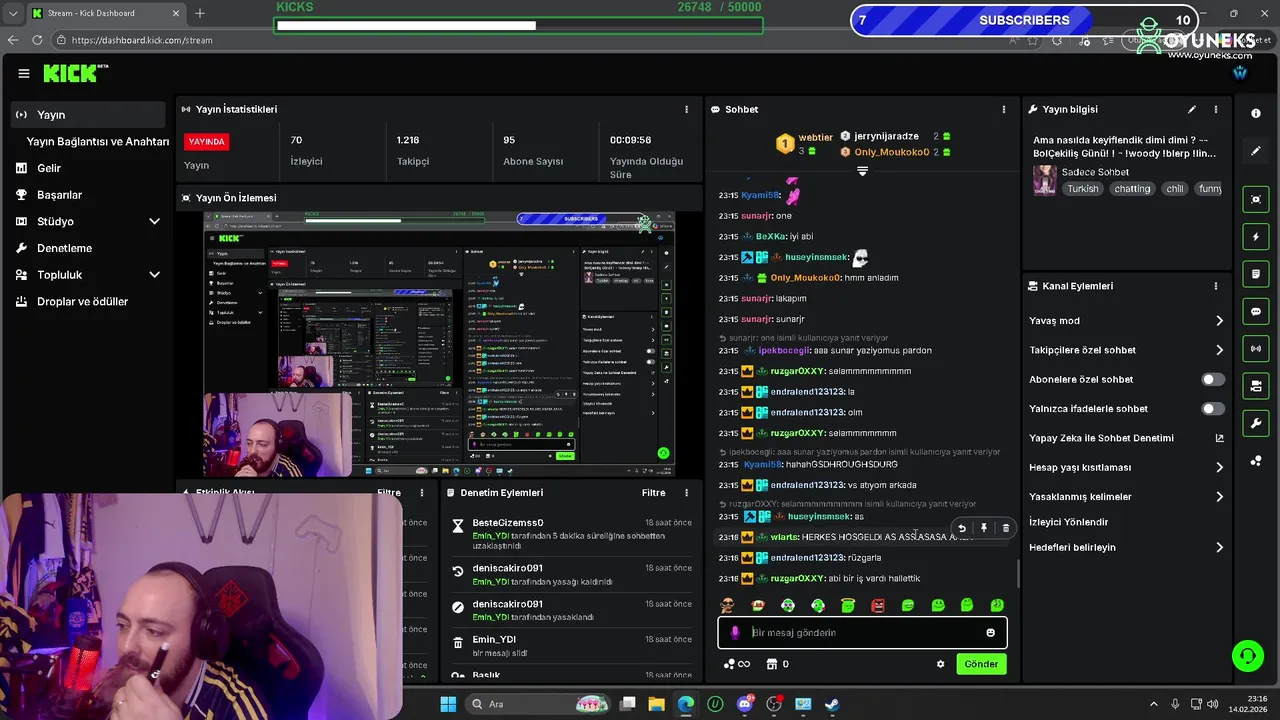The image size is (1280, 720).
Task: Click Filtre in Etkinlik Akışı panel
Action: pos(389,493)
